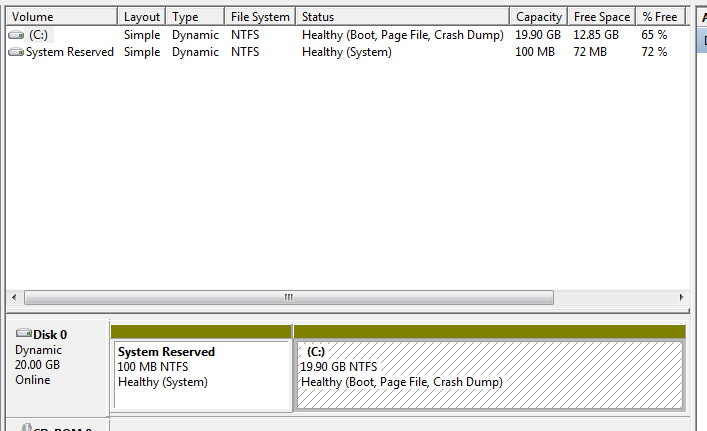Click the 65 % free value

point(654,35)
